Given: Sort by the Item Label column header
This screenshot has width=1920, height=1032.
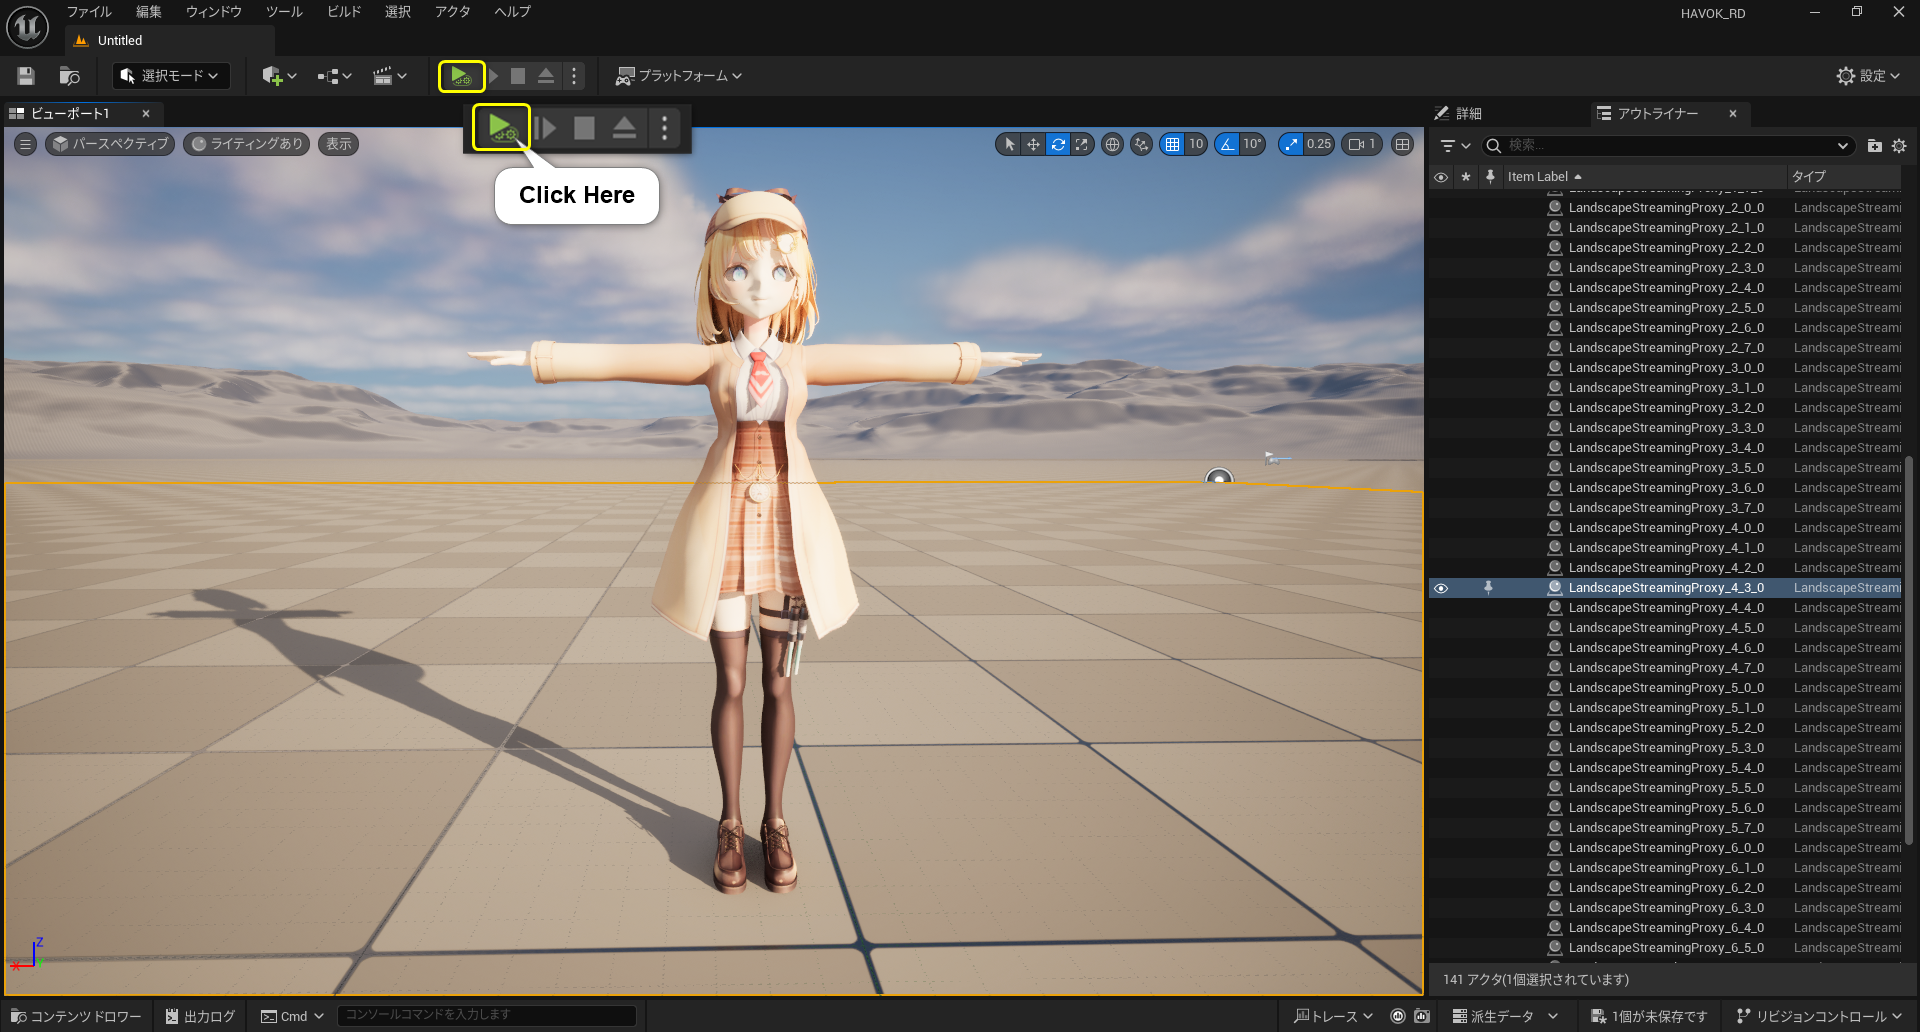Looking at the screenshot, I should point(1644,177).
